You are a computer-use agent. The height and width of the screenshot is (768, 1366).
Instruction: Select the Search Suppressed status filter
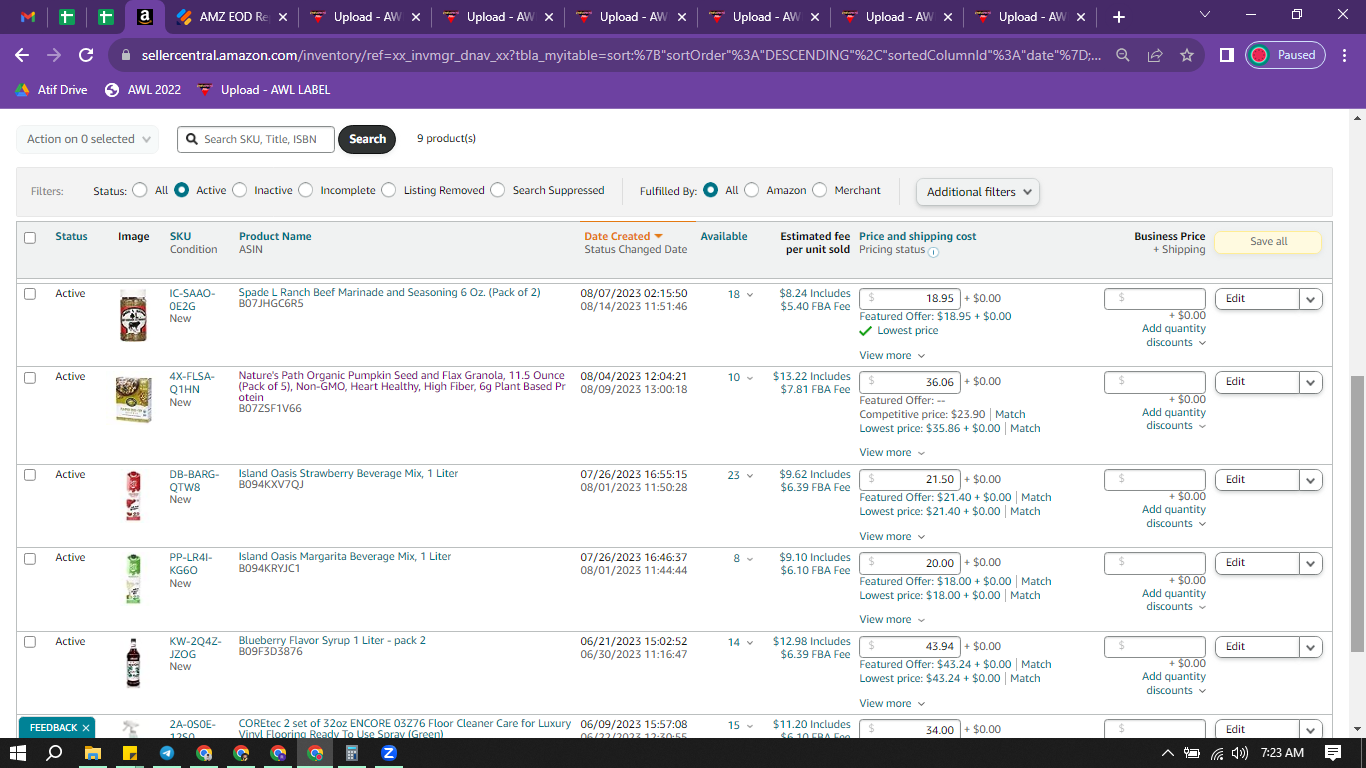coord(498,190)
